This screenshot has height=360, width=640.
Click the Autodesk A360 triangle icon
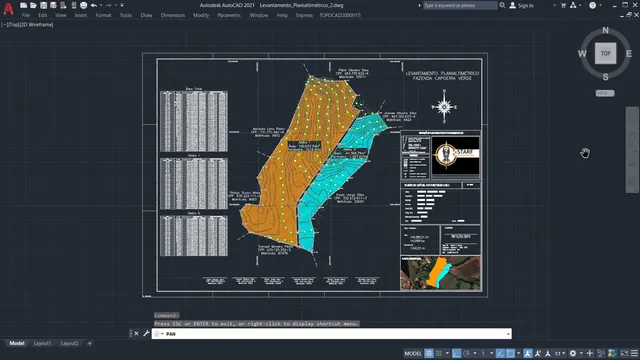(x=573, y=5)
